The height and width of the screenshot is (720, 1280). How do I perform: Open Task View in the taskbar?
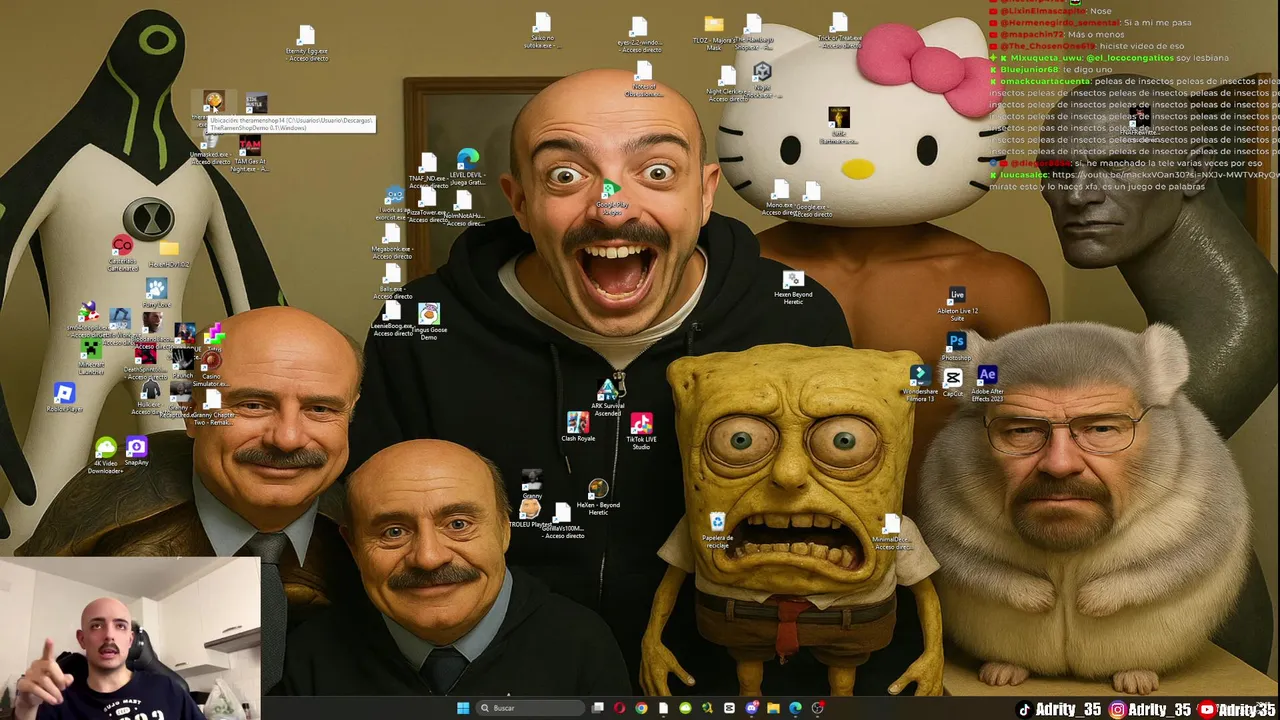click(598, 708)
